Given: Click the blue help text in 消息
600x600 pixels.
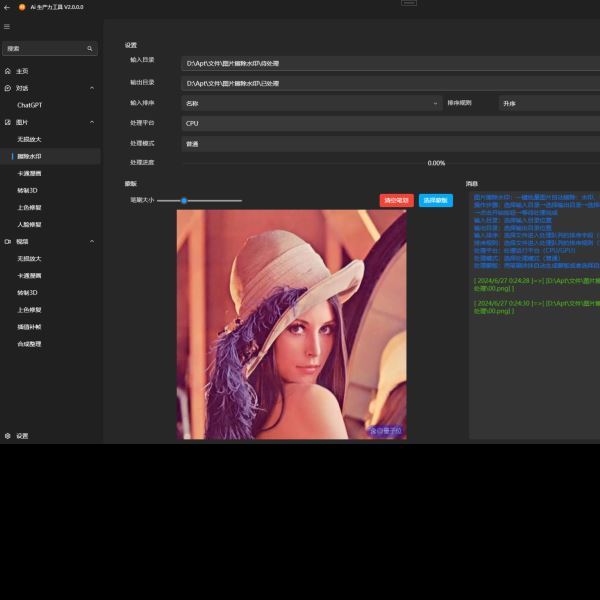Looking at the screenshot, I should 537,232.
